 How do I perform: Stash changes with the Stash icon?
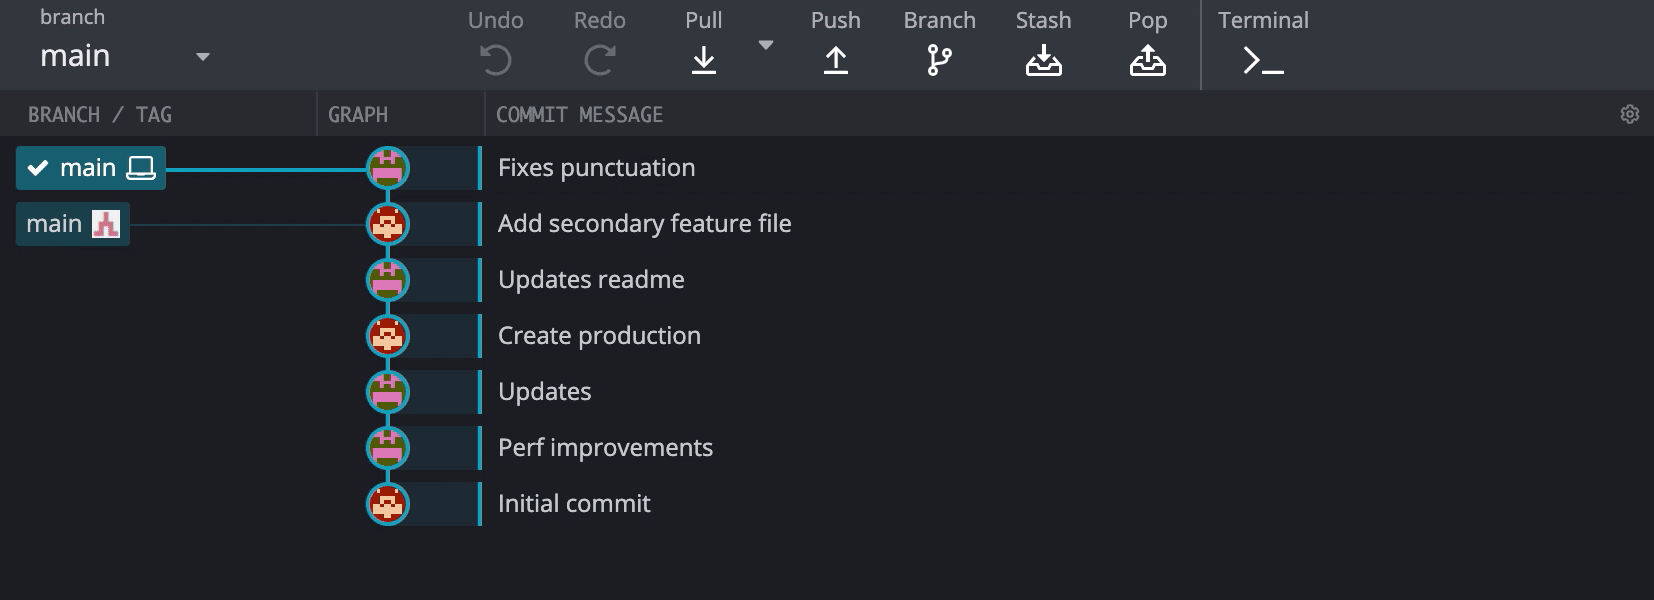pos(1043,61)
